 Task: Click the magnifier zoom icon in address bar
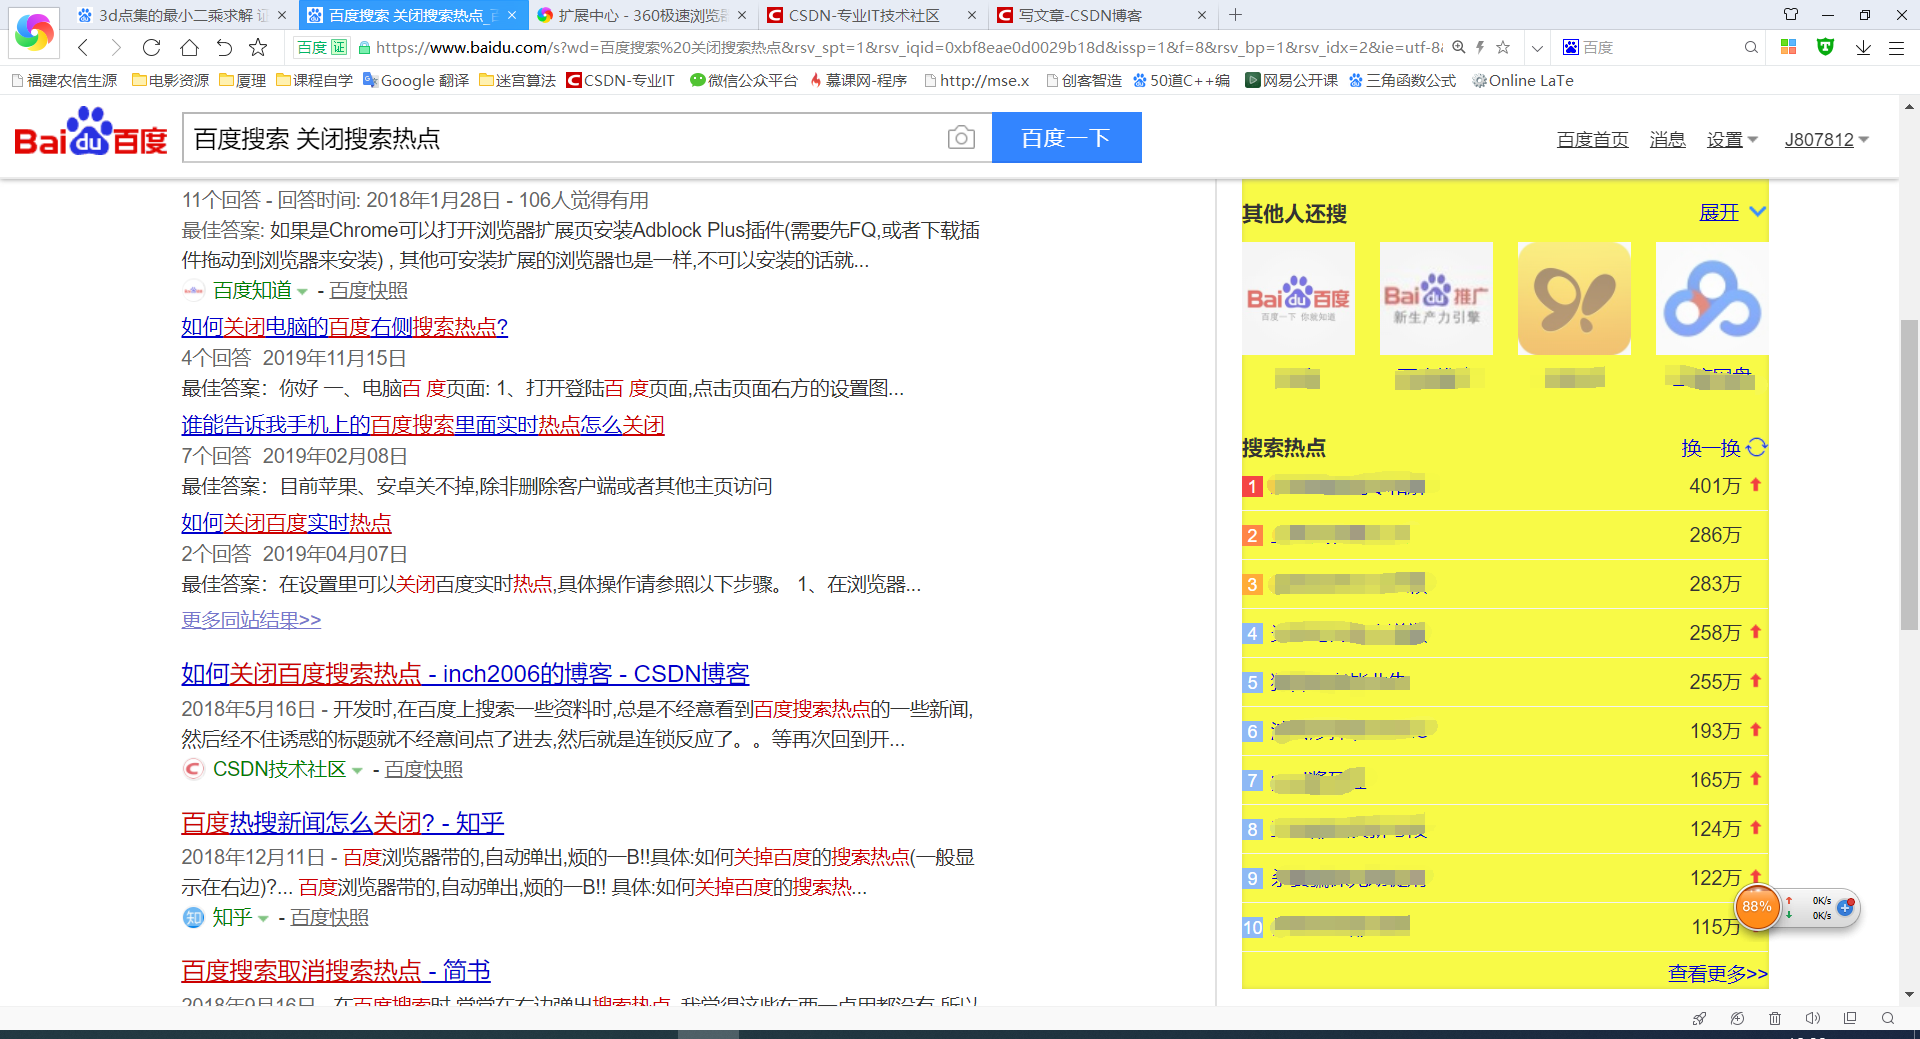click(1459, 47)
